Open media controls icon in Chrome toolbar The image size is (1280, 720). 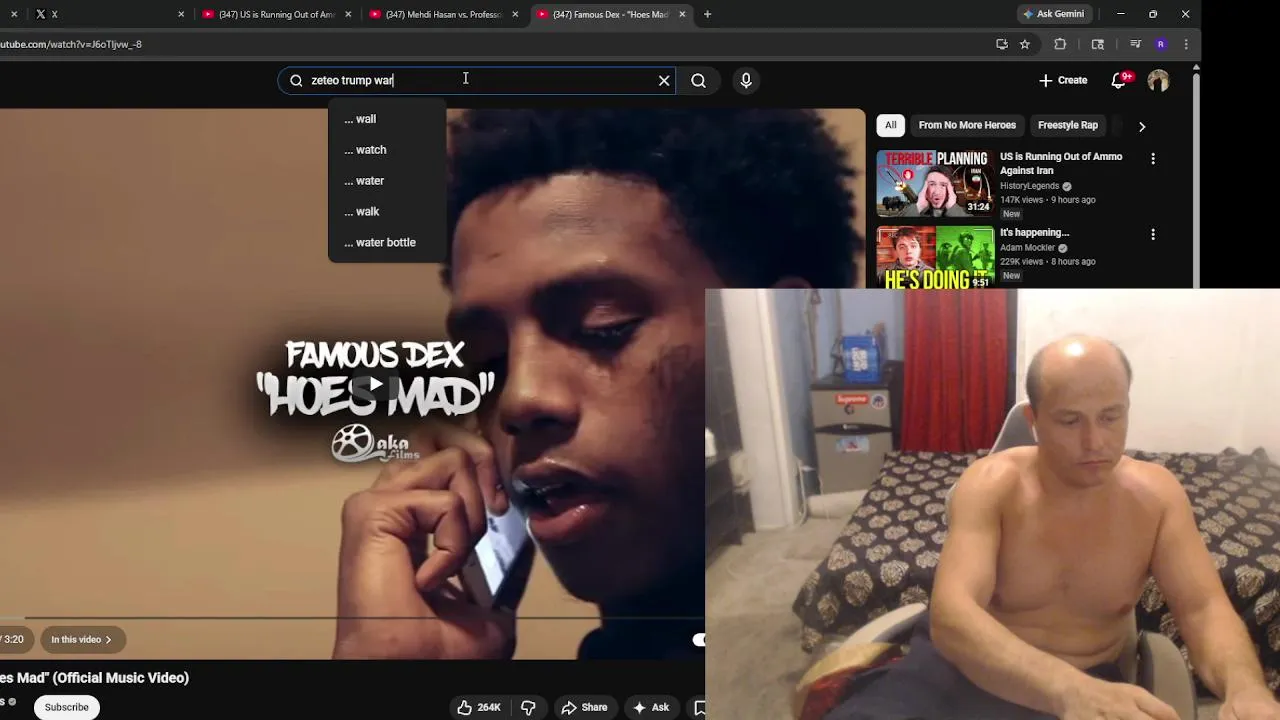click(1135, 44)
